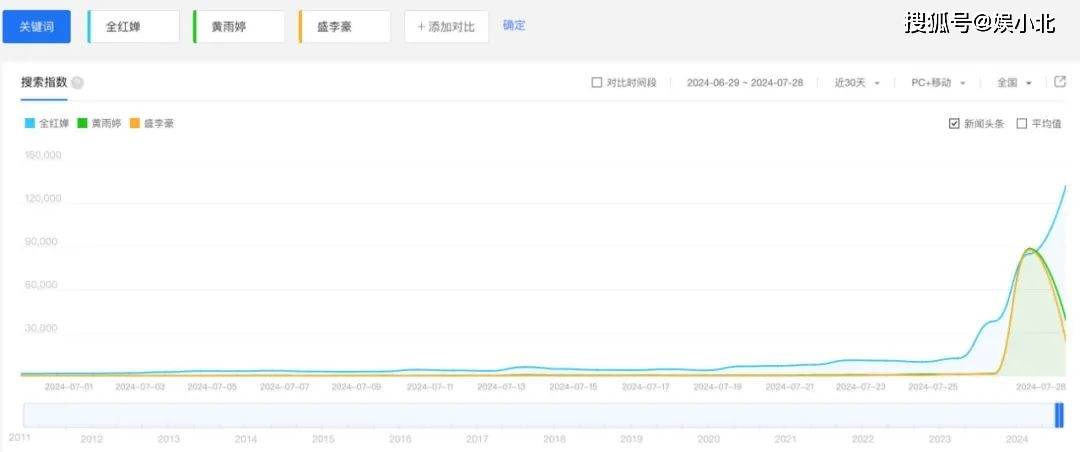Click the 确定 link
The height and width of the screenshot is (452, 1080).
(514, 25)
